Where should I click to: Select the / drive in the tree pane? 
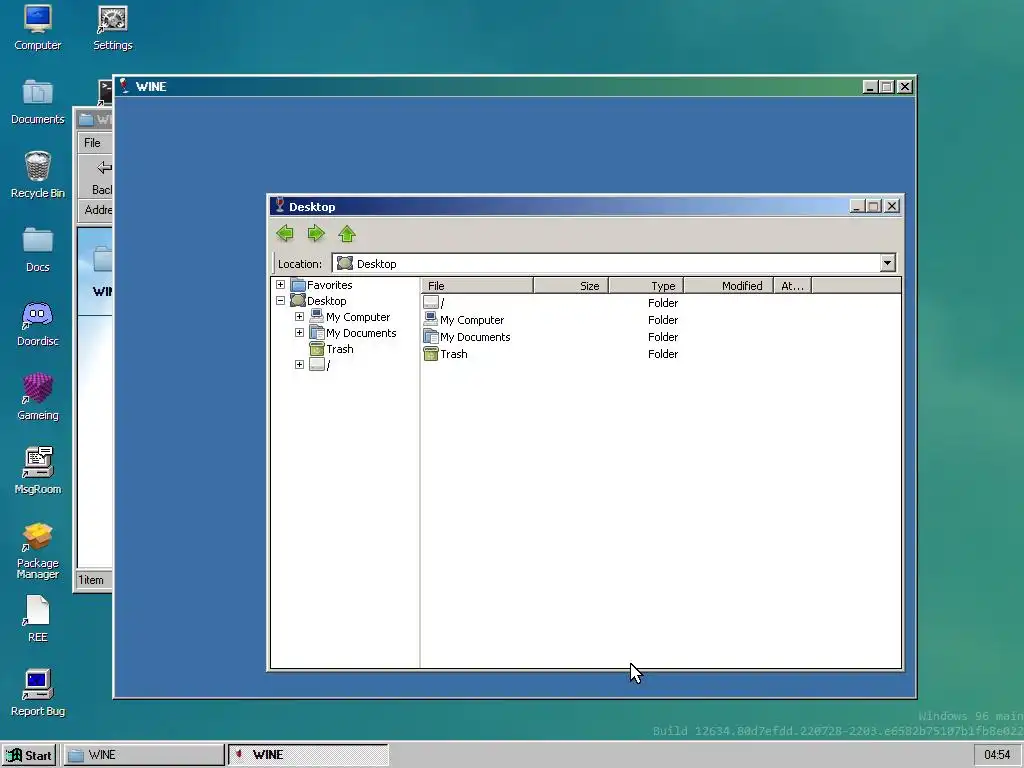tap(320, 364)
